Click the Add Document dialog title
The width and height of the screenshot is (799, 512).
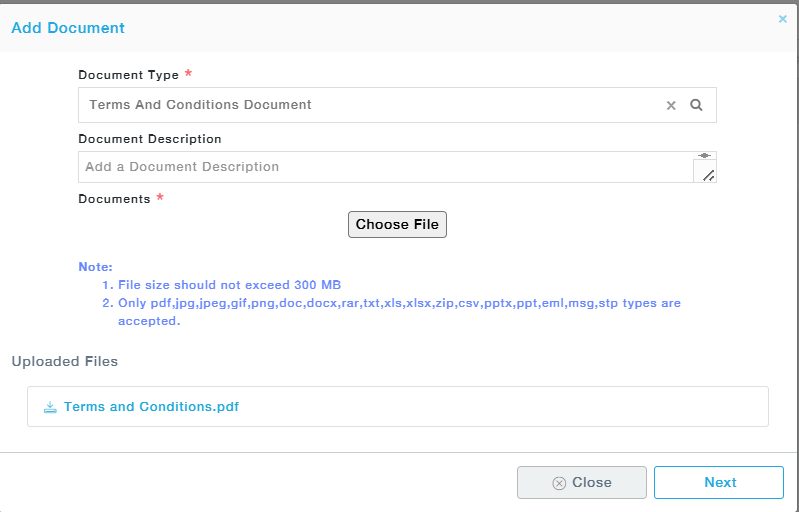[68, 28]
